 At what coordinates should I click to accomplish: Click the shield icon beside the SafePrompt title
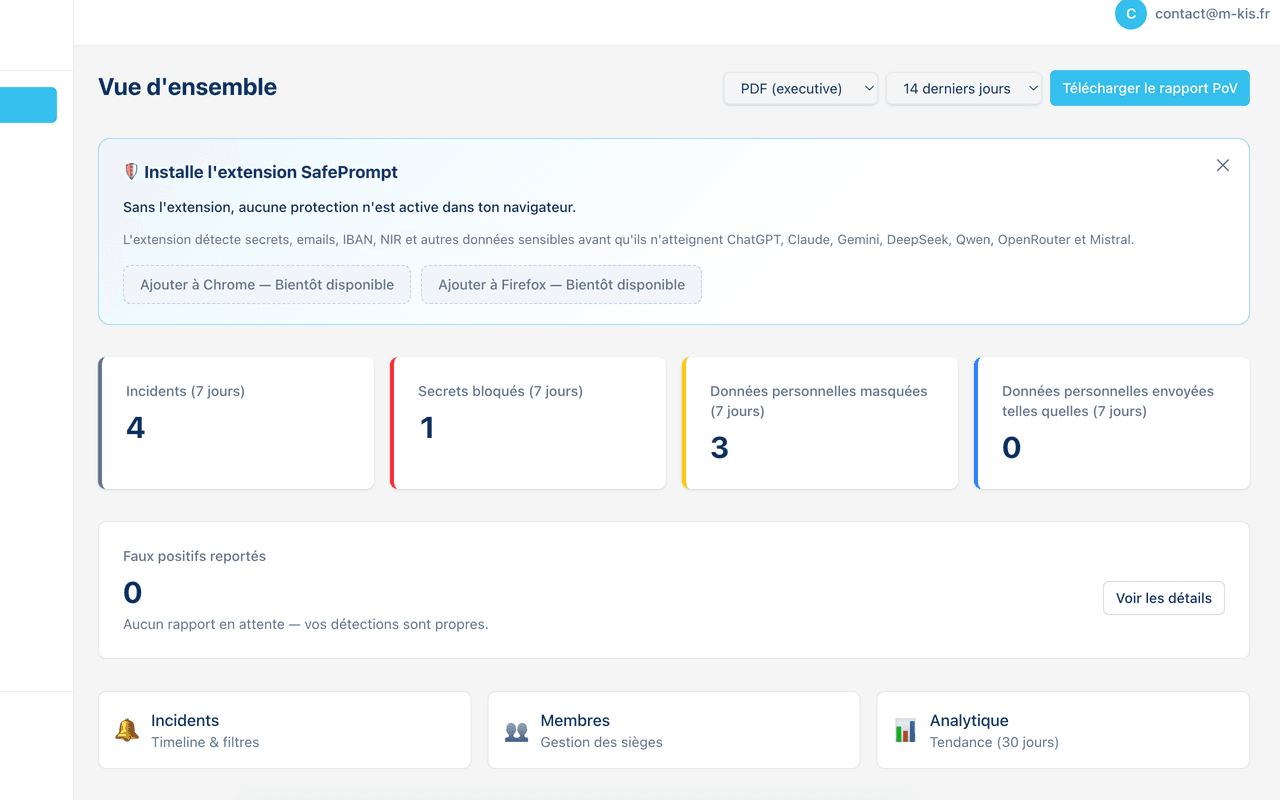click(x=131, y=172)
